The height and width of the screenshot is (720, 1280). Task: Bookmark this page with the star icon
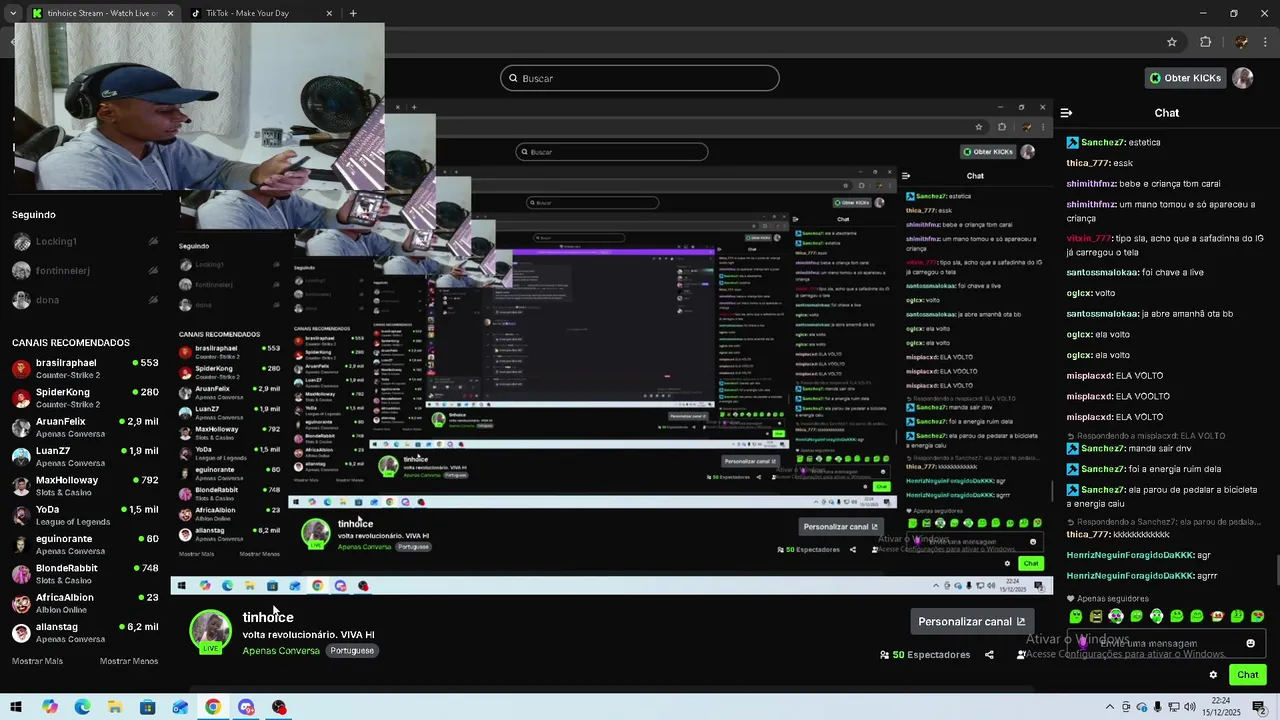click(1172, 42)
